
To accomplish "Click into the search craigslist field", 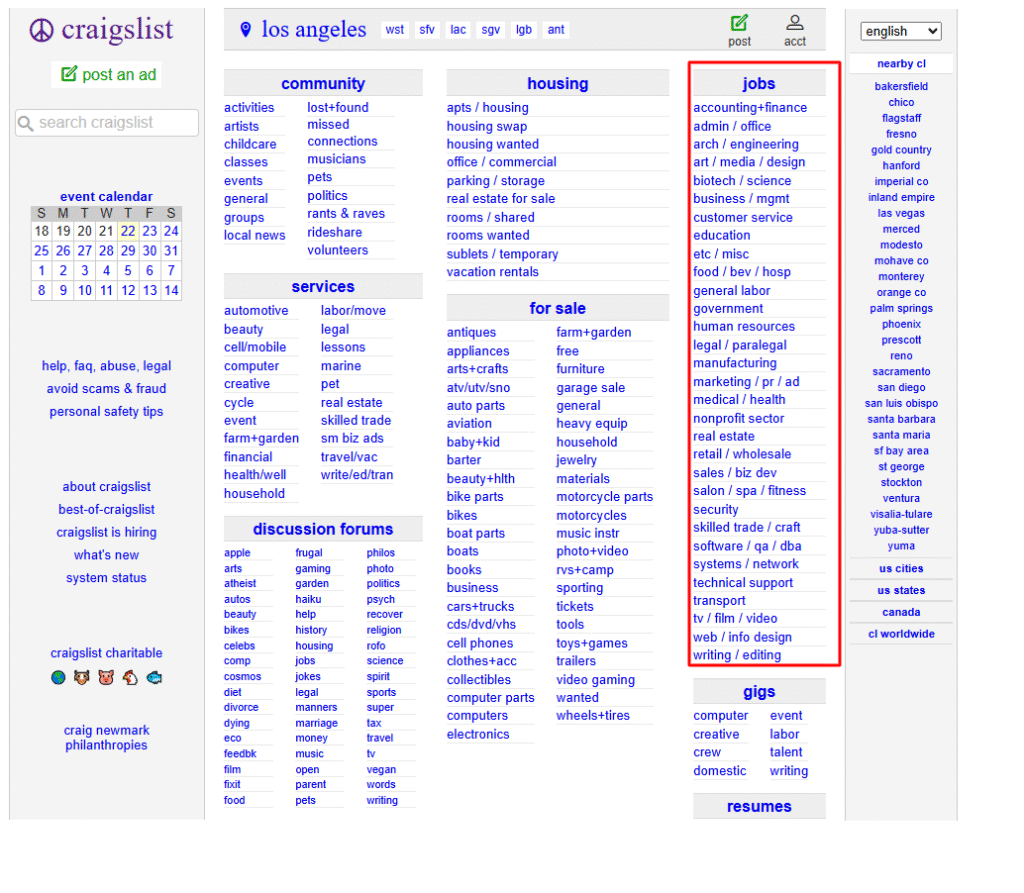I will tap(107, 123).
